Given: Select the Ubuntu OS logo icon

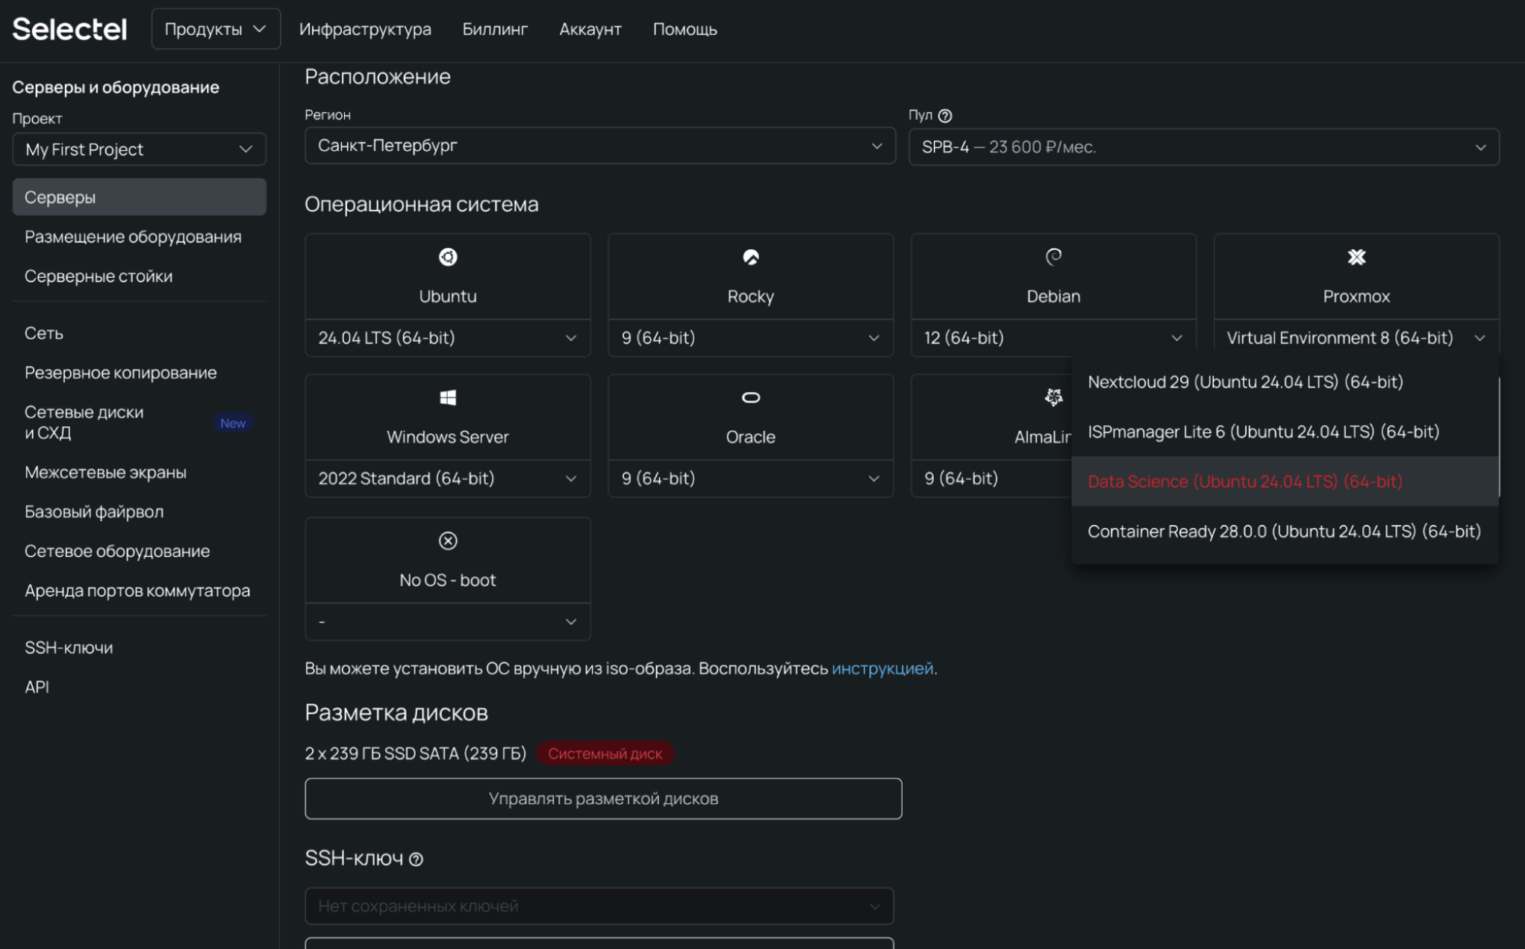Looking at the screenshot, I should pyautogui.click(x=448, y=257).
